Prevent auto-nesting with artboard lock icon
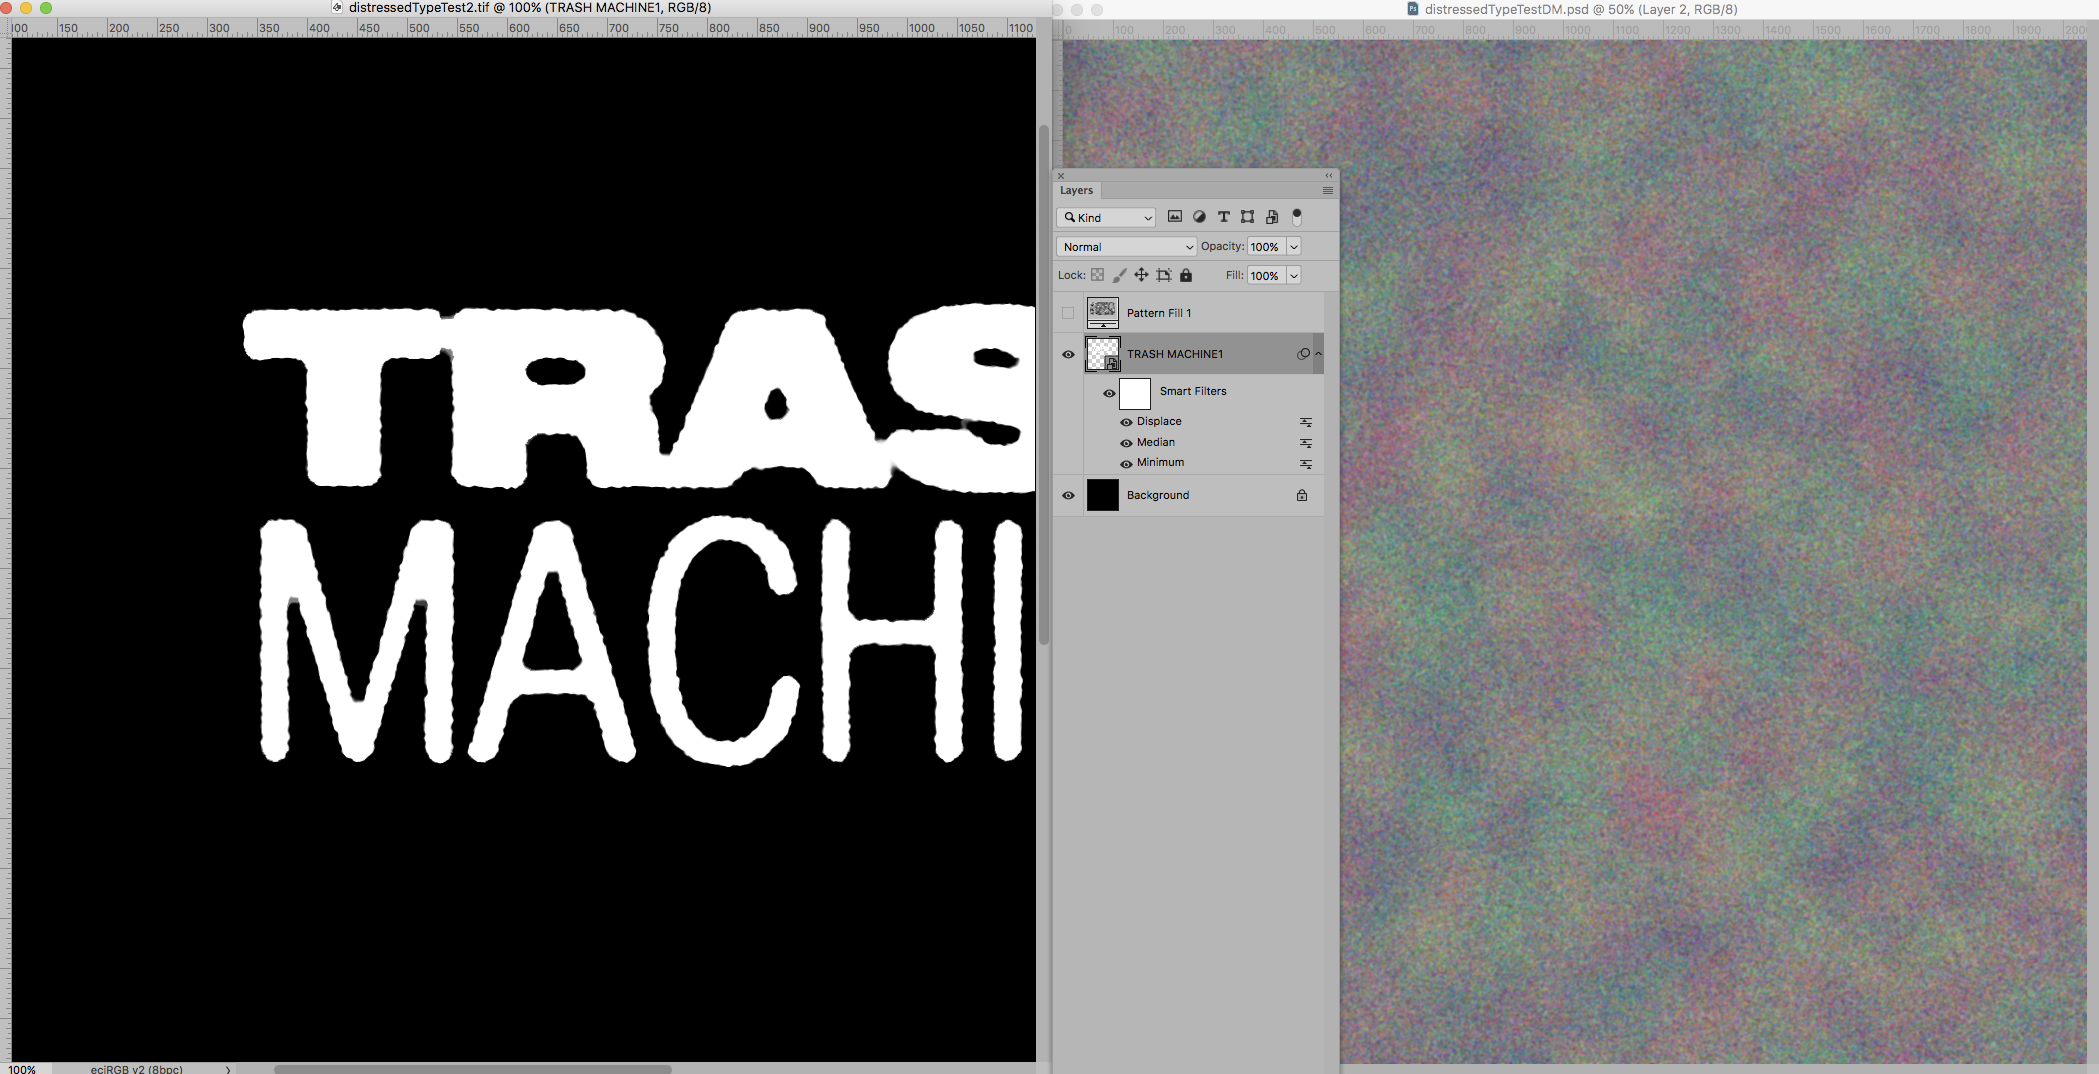2099x1074 pixels. click(x=1164, y=275)
